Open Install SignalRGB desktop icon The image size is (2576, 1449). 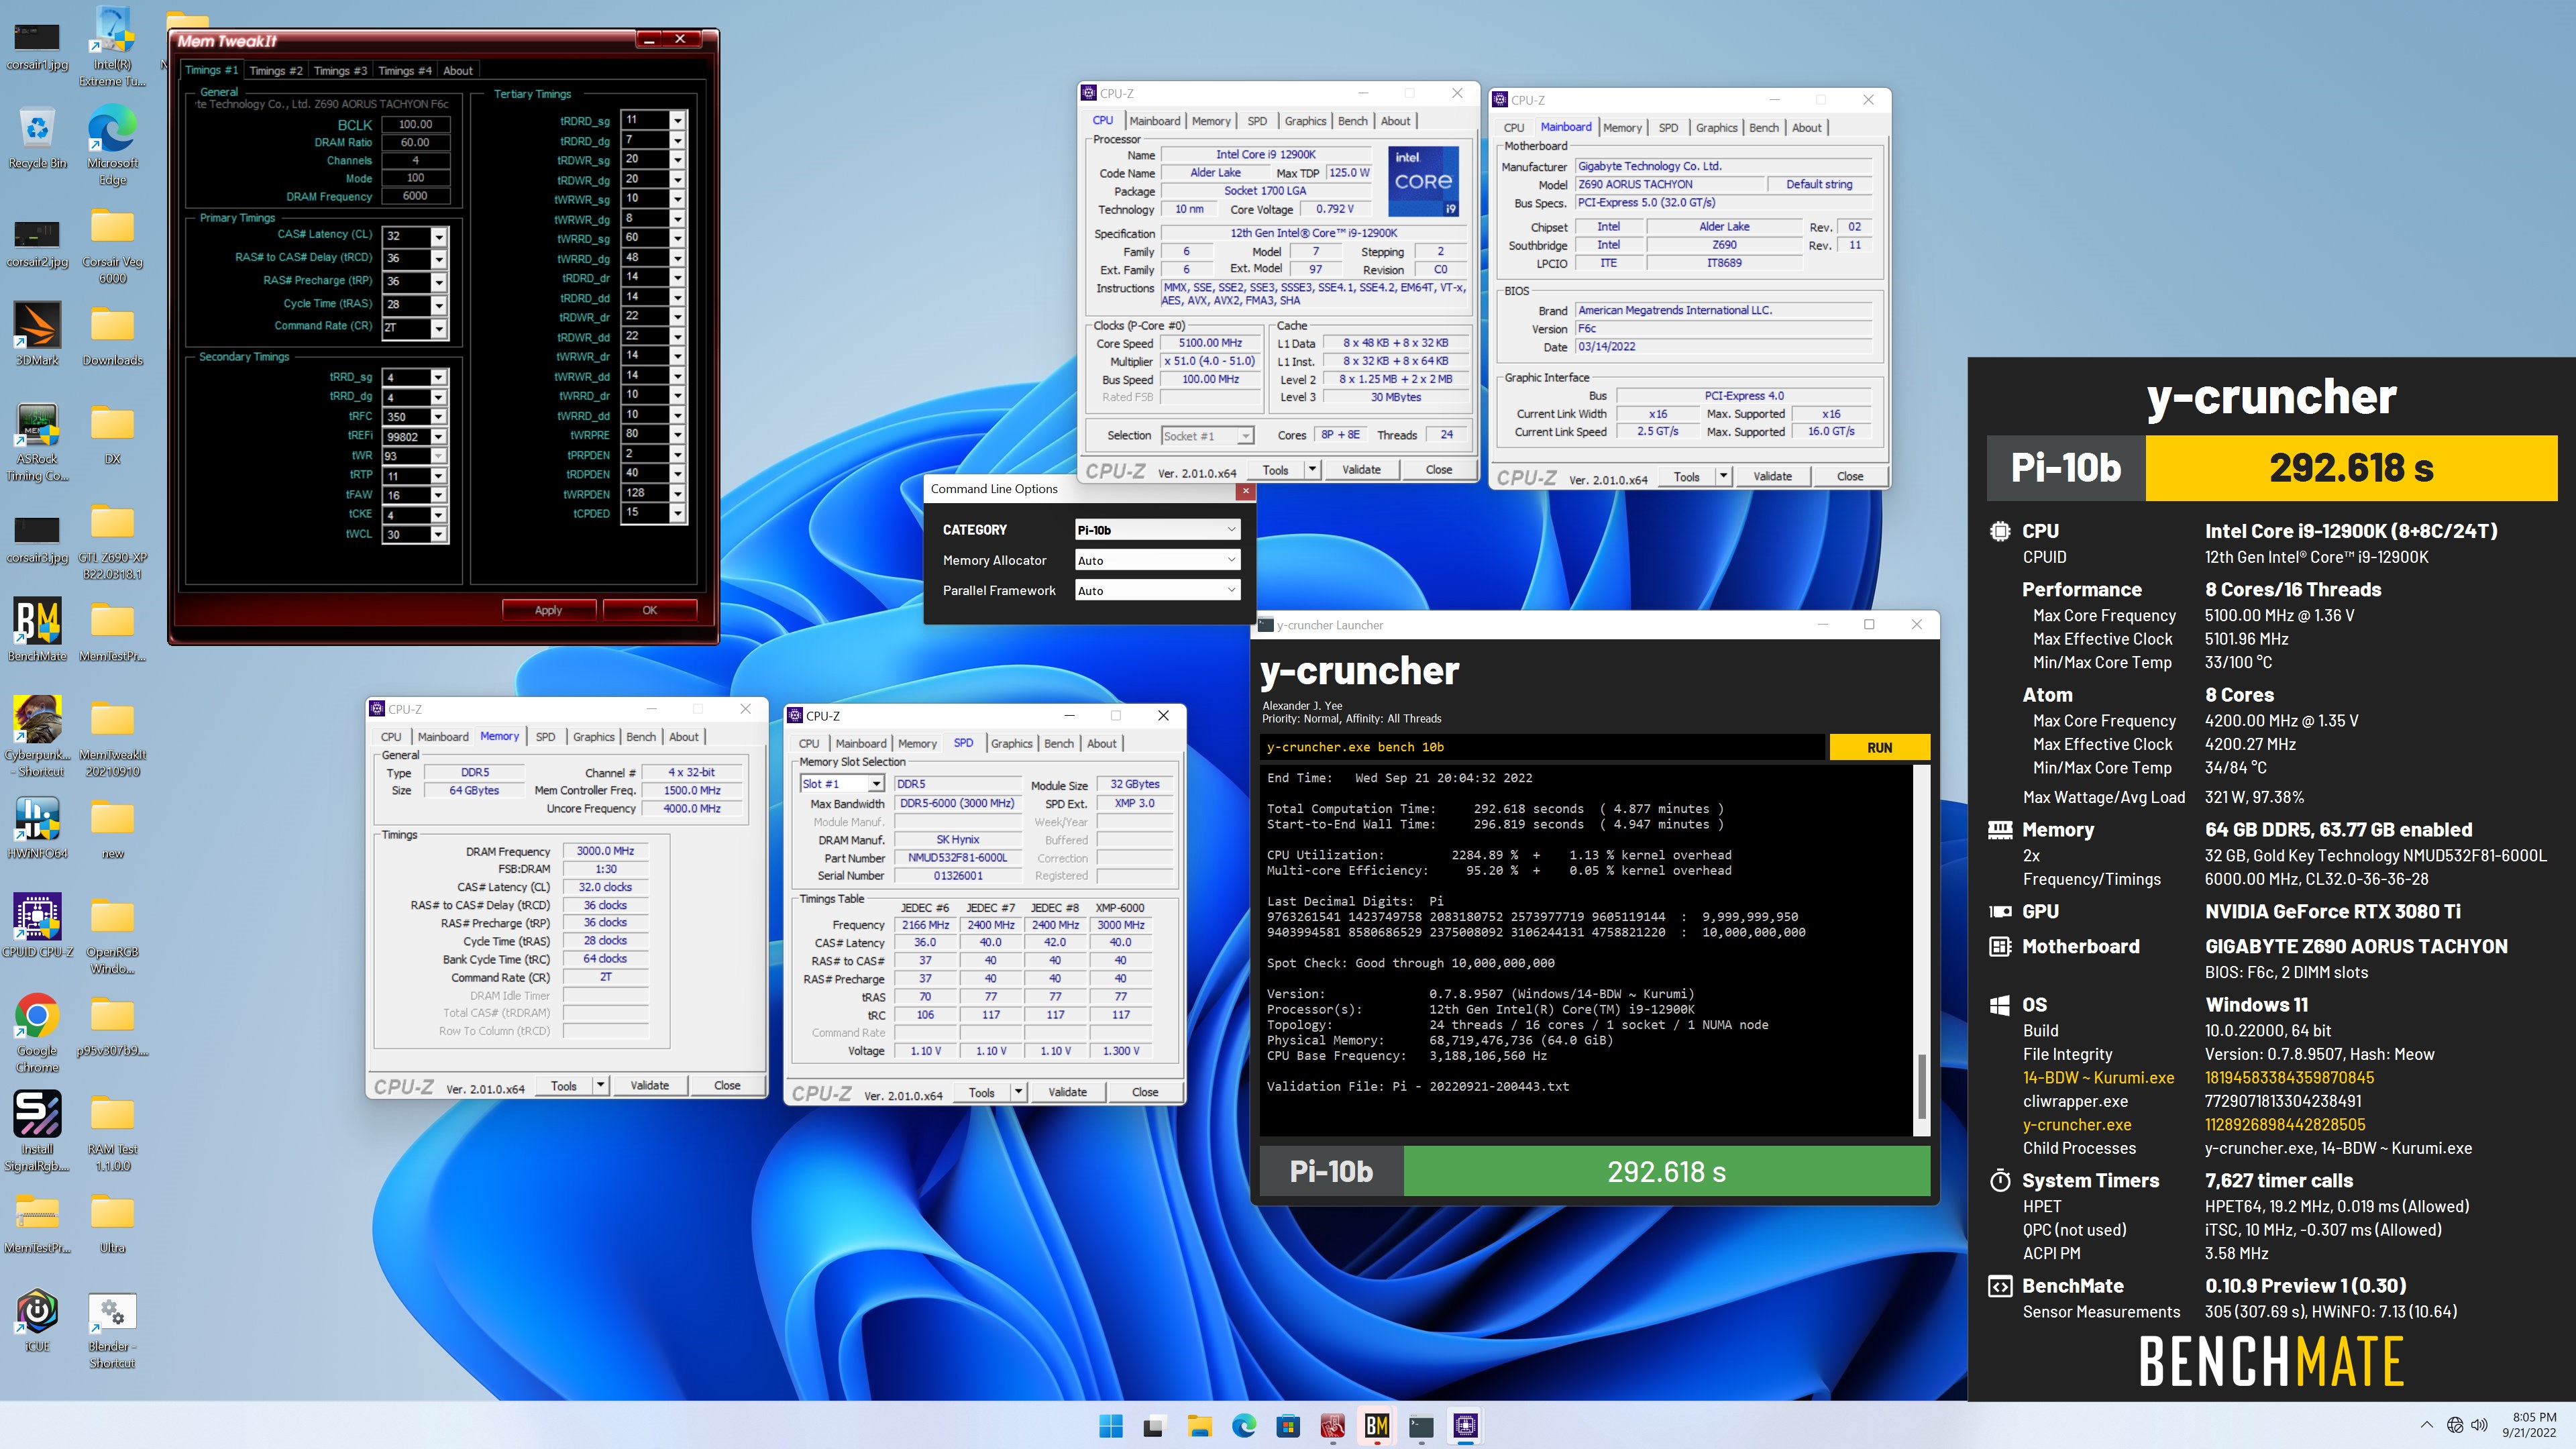click(x=37, y=1131)
